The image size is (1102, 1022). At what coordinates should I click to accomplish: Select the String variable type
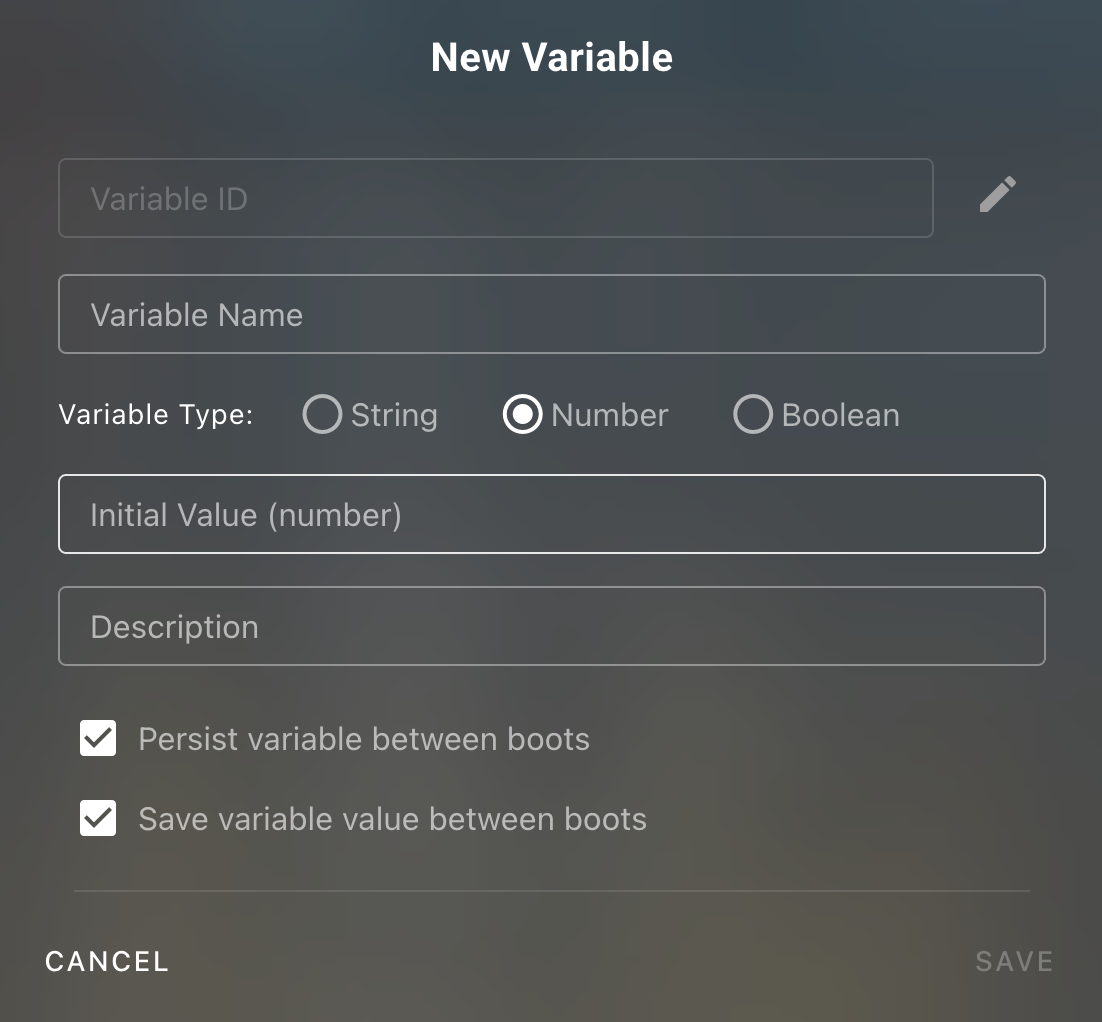click(322, 414)
